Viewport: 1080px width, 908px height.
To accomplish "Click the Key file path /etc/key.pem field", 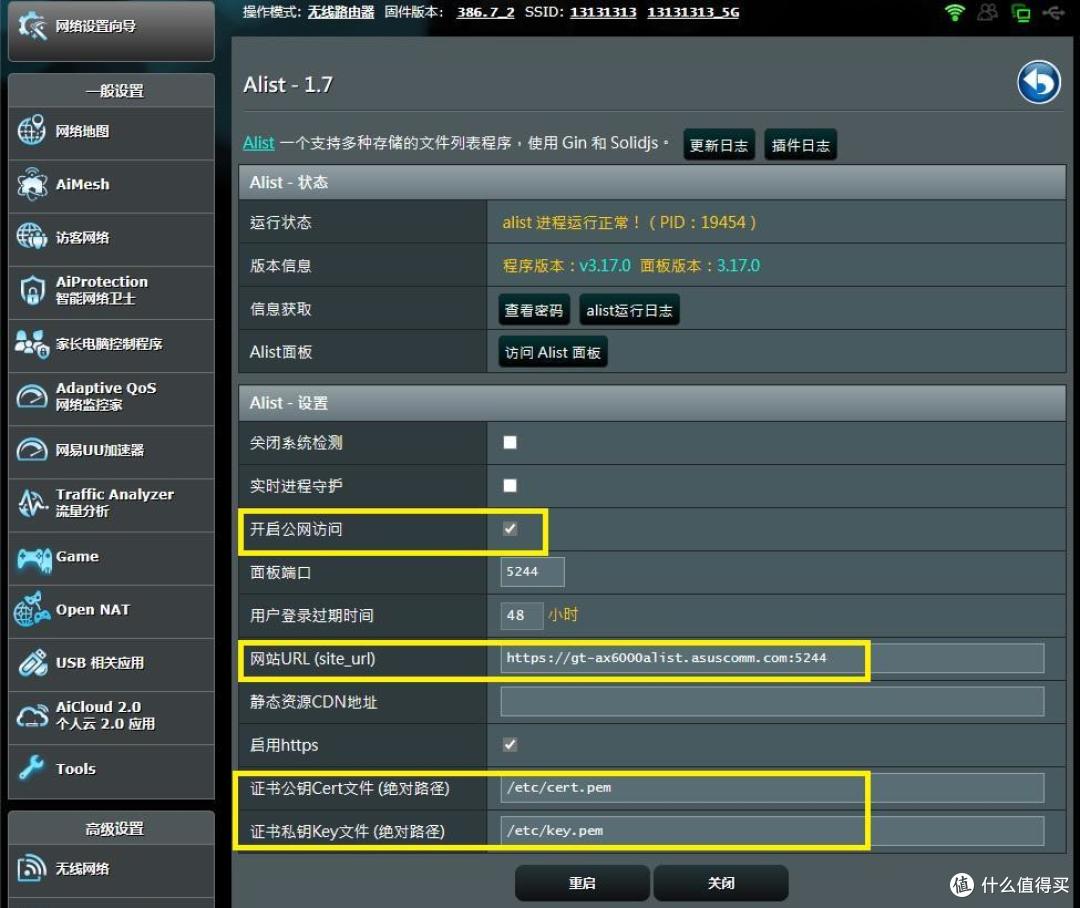I will pyautogui.click(x=772, y=831).
